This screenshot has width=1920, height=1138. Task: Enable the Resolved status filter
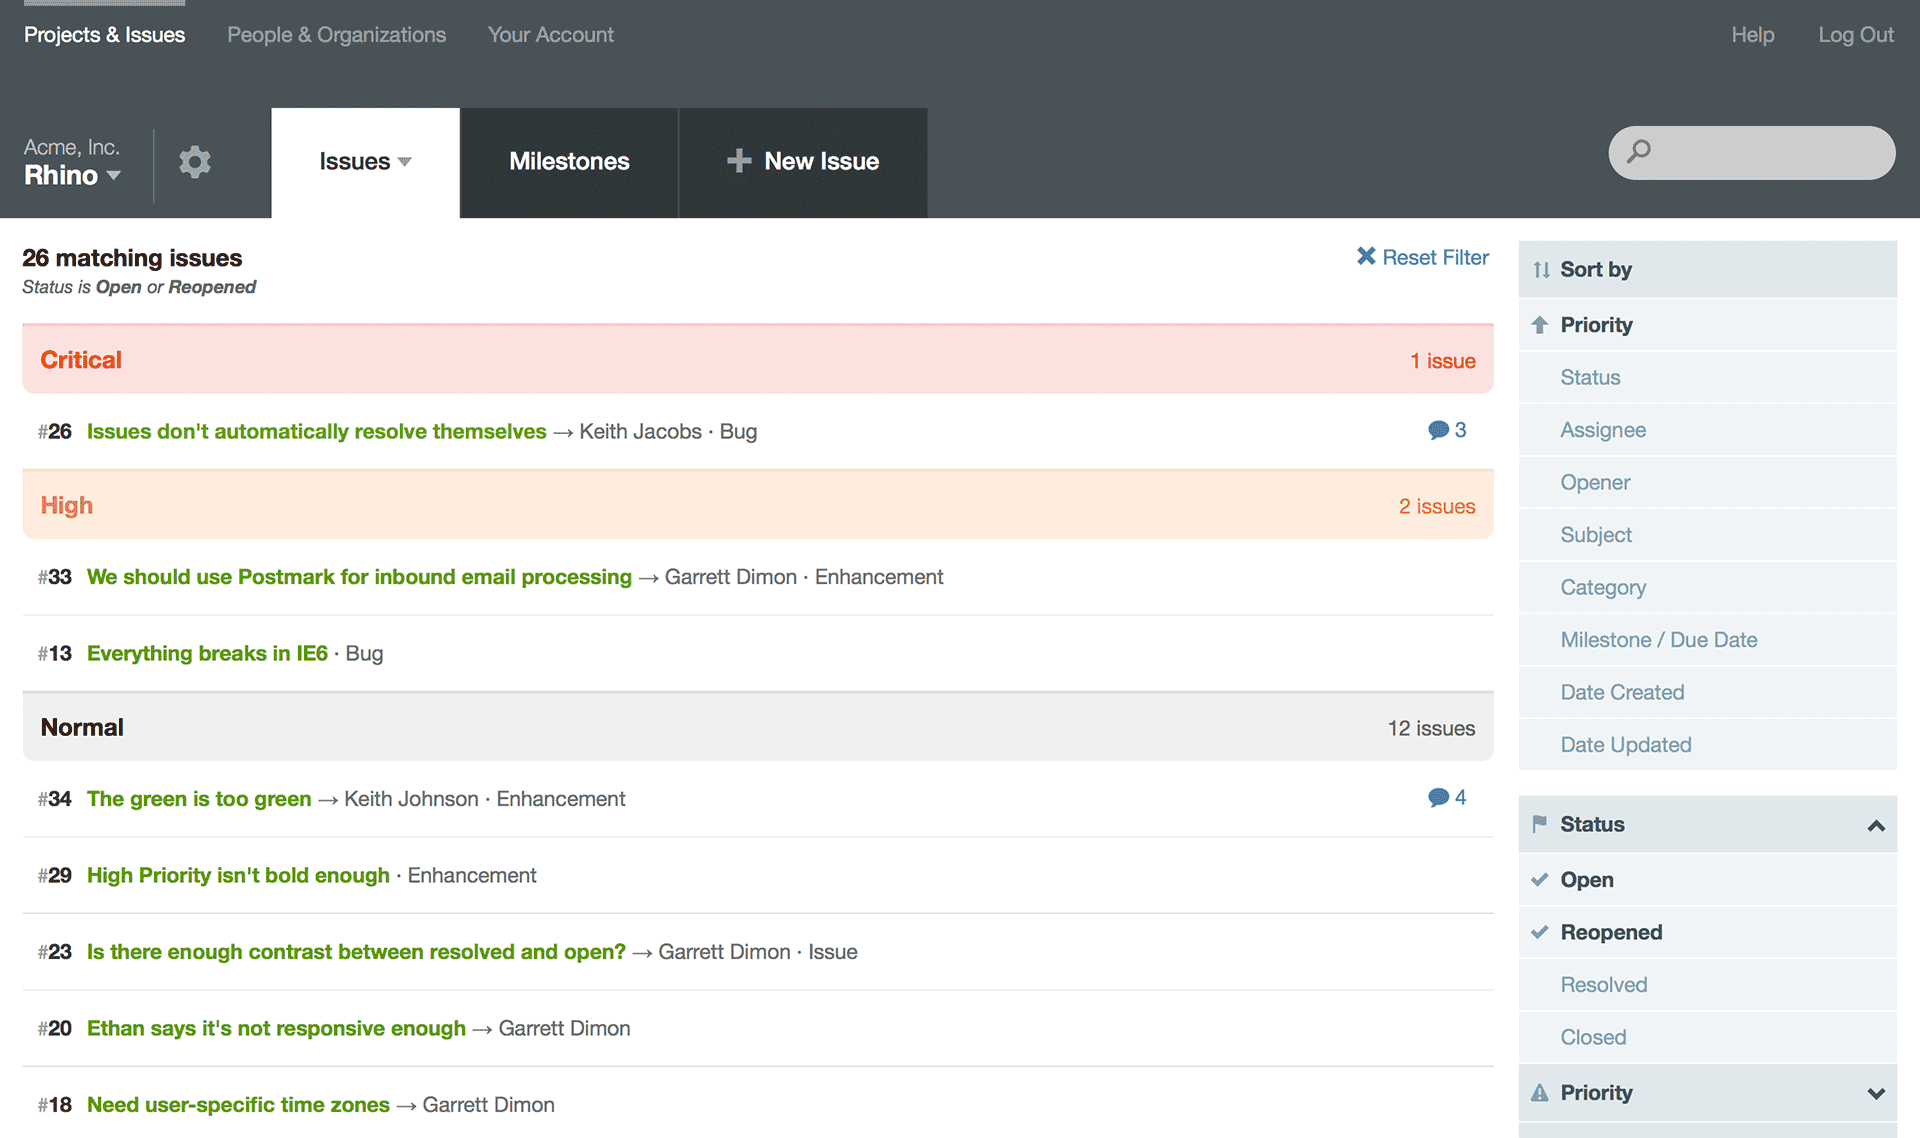(x=1603, y=985)
